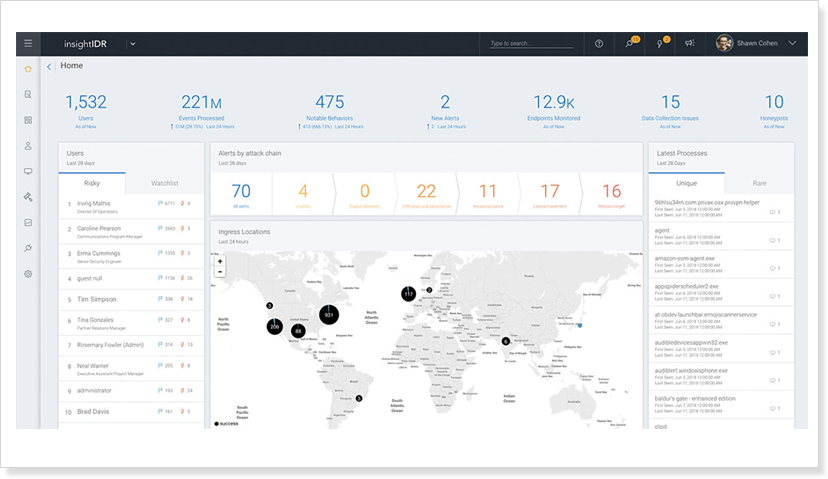Zoom in on the ingress map
828x479 pixels.
[x=220, y=261]
